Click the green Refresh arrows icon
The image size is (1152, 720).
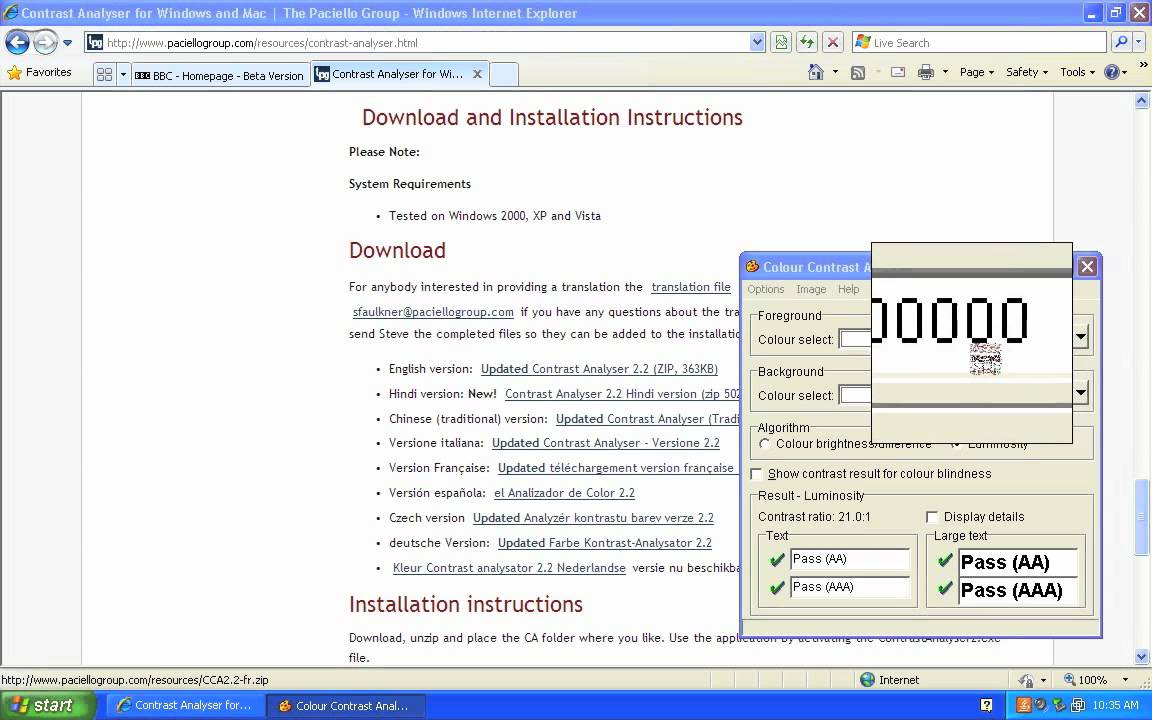(x=807, y=43)
